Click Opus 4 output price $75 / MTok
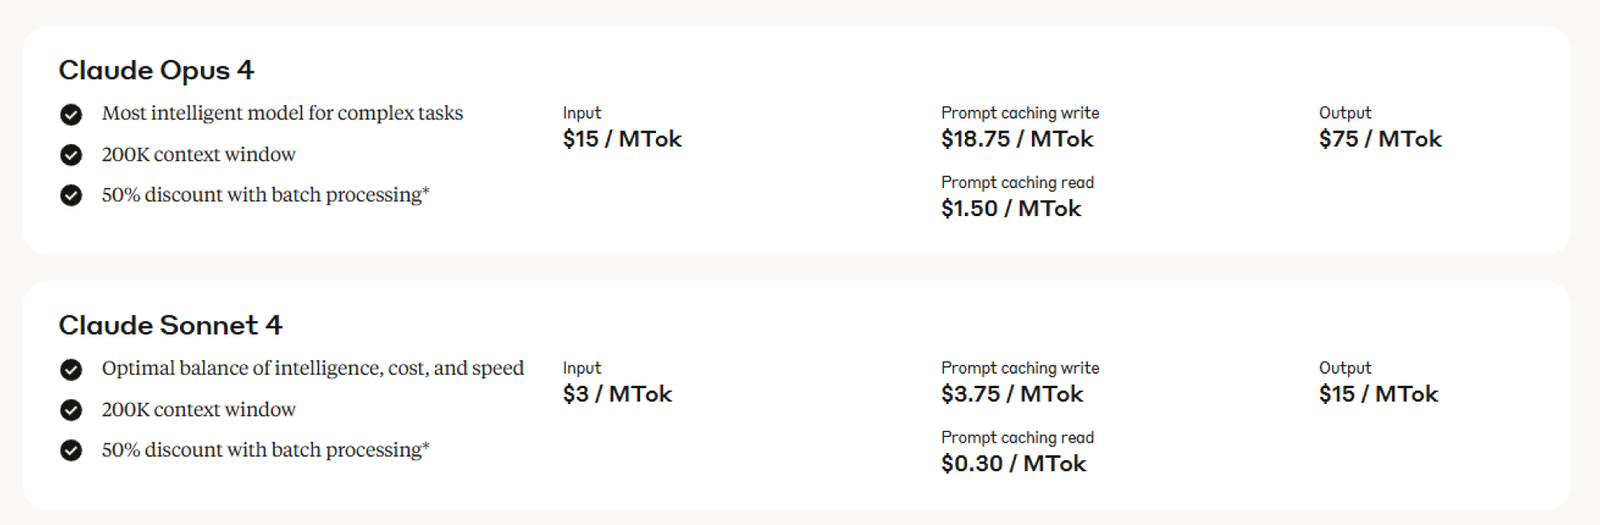The width and height of the screenshot is (1600, 525). 1380,139
